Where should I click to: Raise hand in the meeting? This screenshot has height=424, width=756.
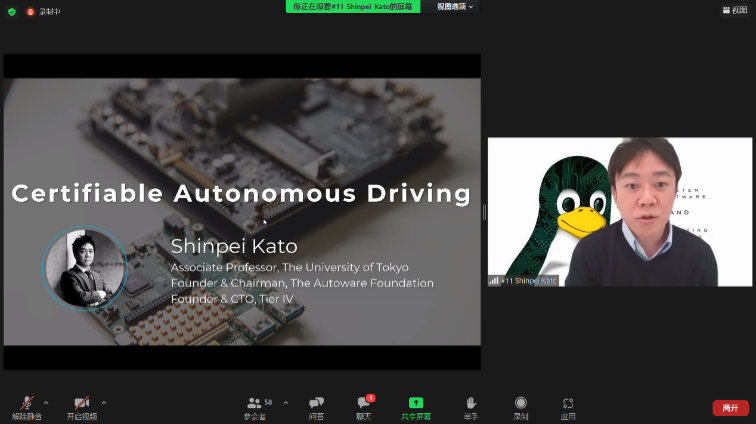471,408
